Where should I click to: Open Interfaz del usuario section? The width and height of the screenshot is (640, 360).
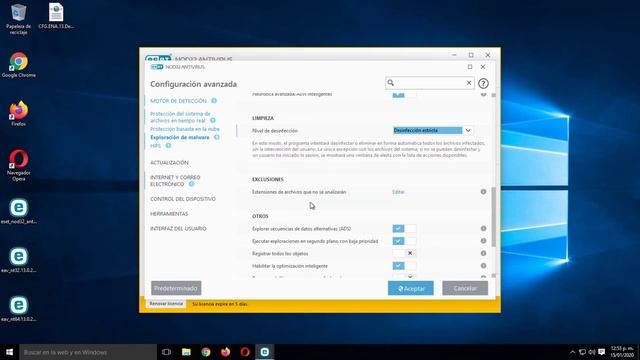click(x=178, y=229)
